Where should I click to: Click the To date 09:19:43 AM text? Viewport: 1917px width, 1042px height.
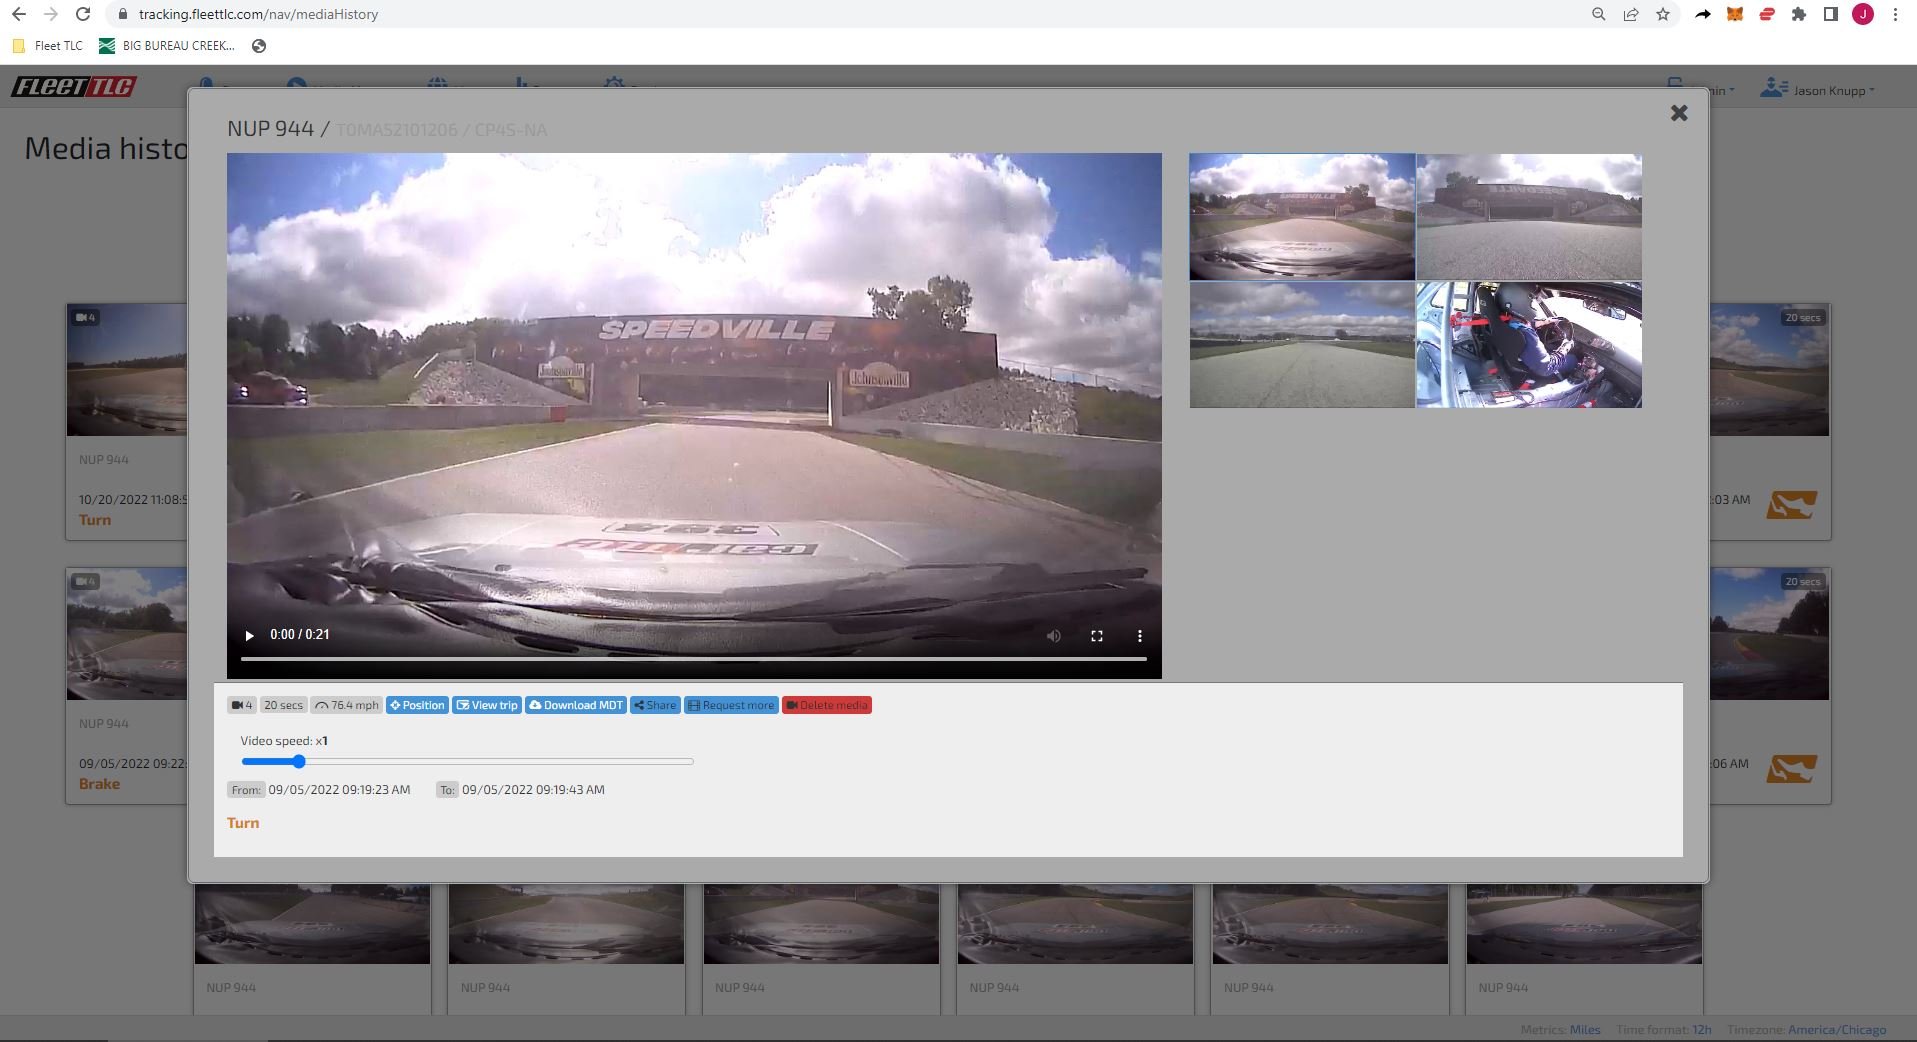pyautogui.click(x=533, y=790)
